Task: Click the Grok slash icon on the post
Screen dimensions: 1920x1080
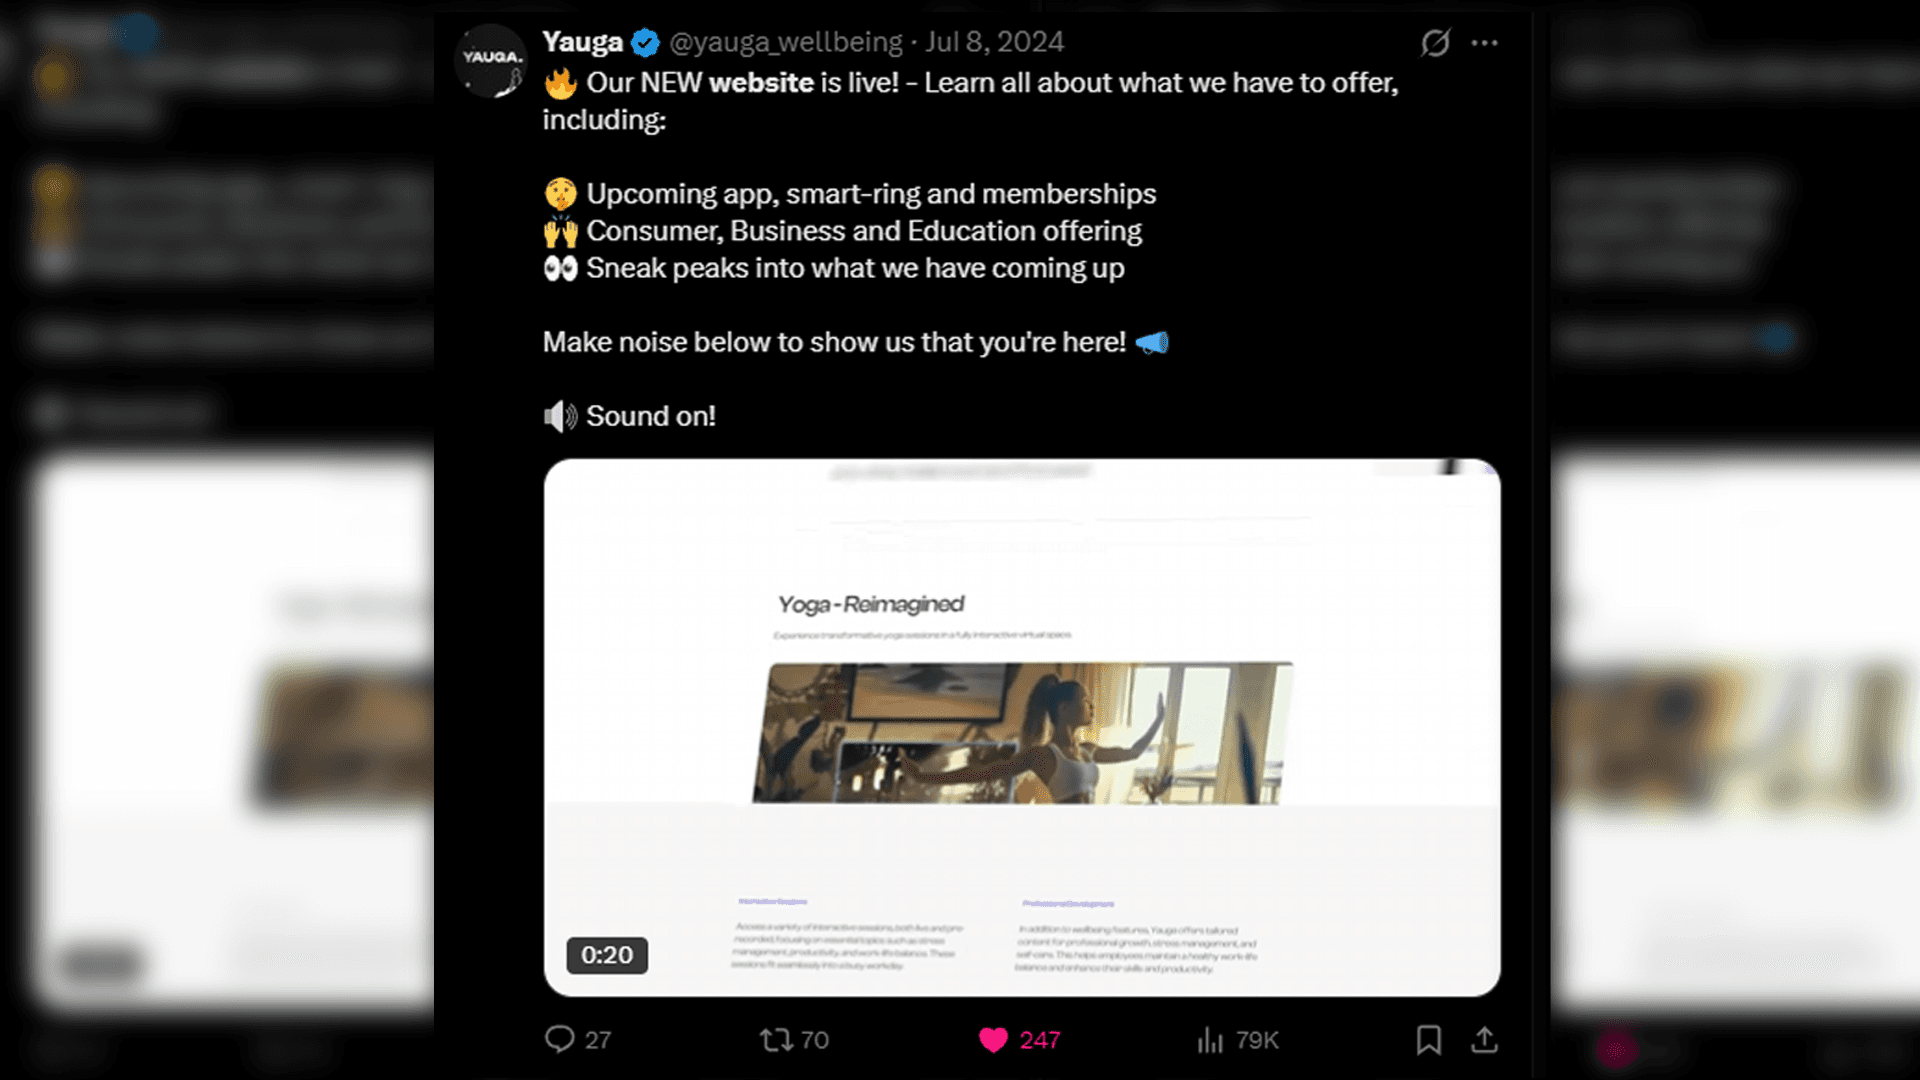Action: pos(1435,43)
